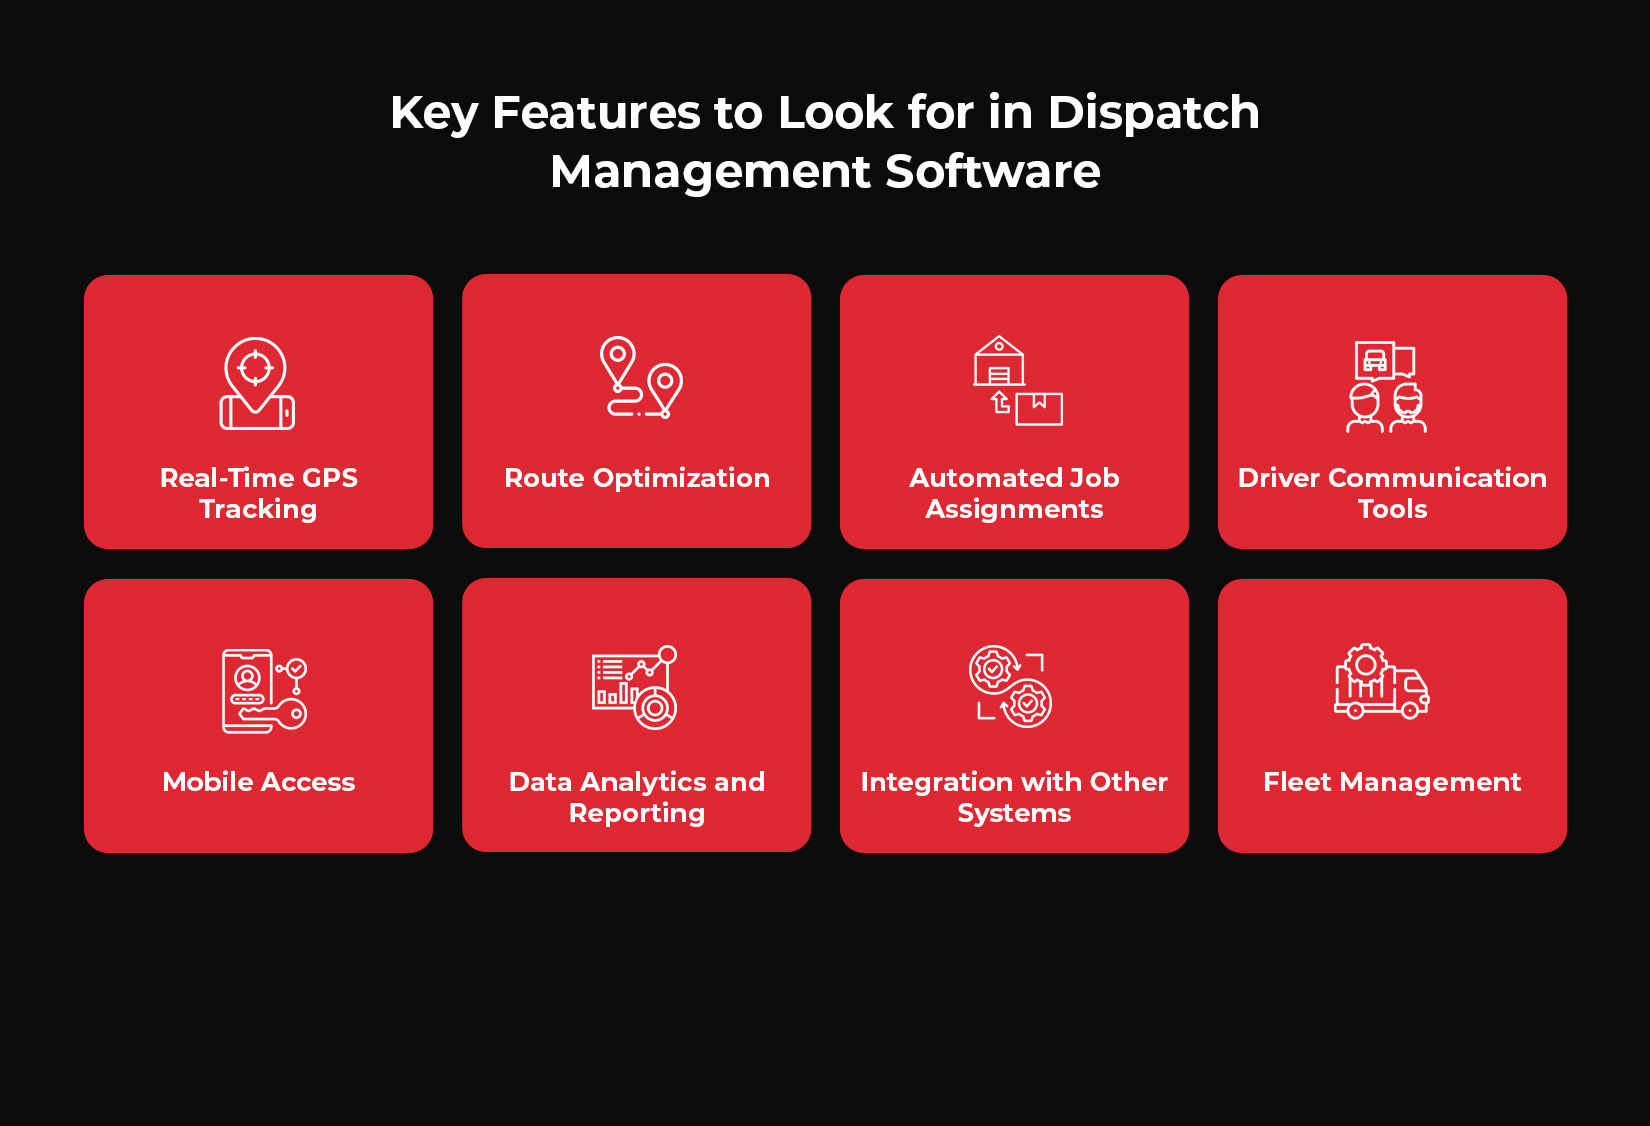Click the integration gears icon
The height and width of the screenshot is (1126, 1650).
click(1010, 686)
